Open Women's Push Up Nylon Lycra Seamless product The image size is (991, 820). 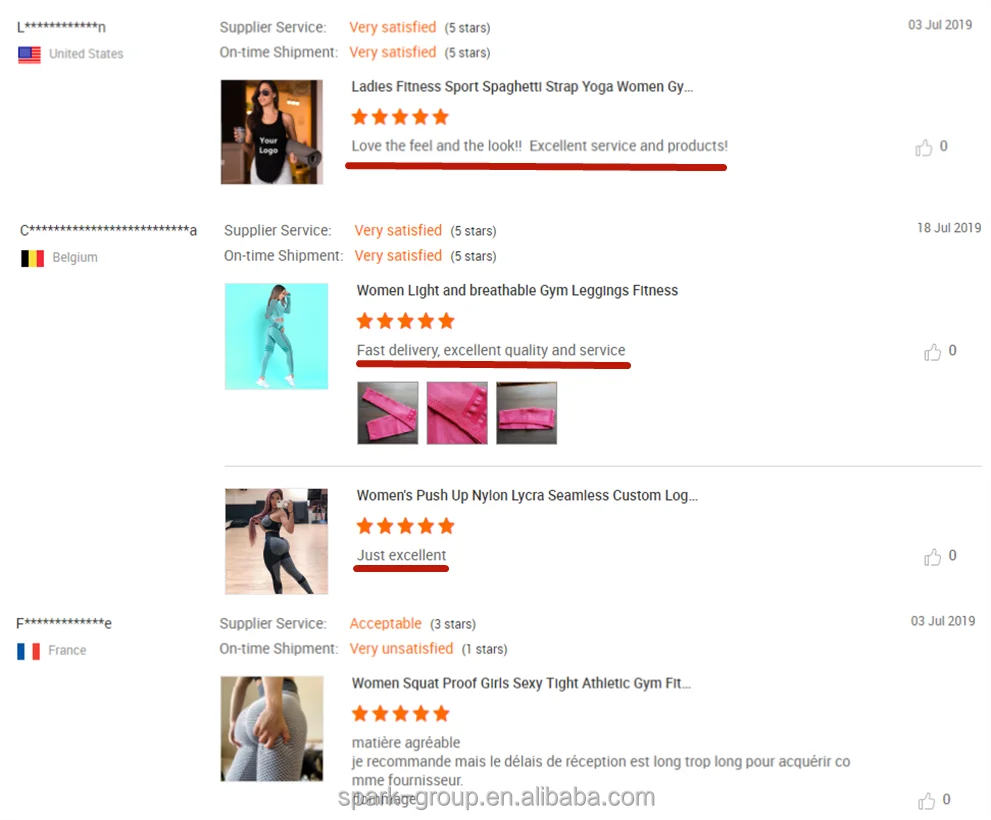pyautogui.click(x=527, y=495)
